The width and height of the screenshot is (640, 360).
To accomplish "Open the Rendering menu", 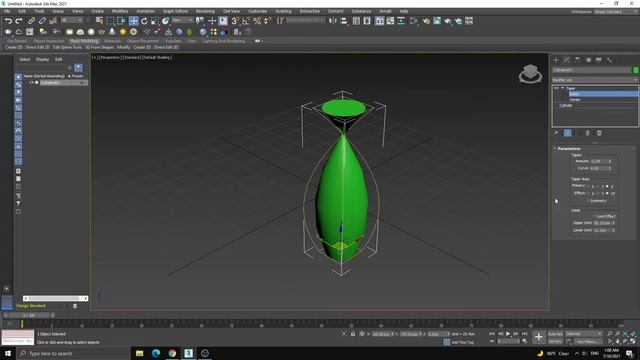I will [x=205, y=11].
